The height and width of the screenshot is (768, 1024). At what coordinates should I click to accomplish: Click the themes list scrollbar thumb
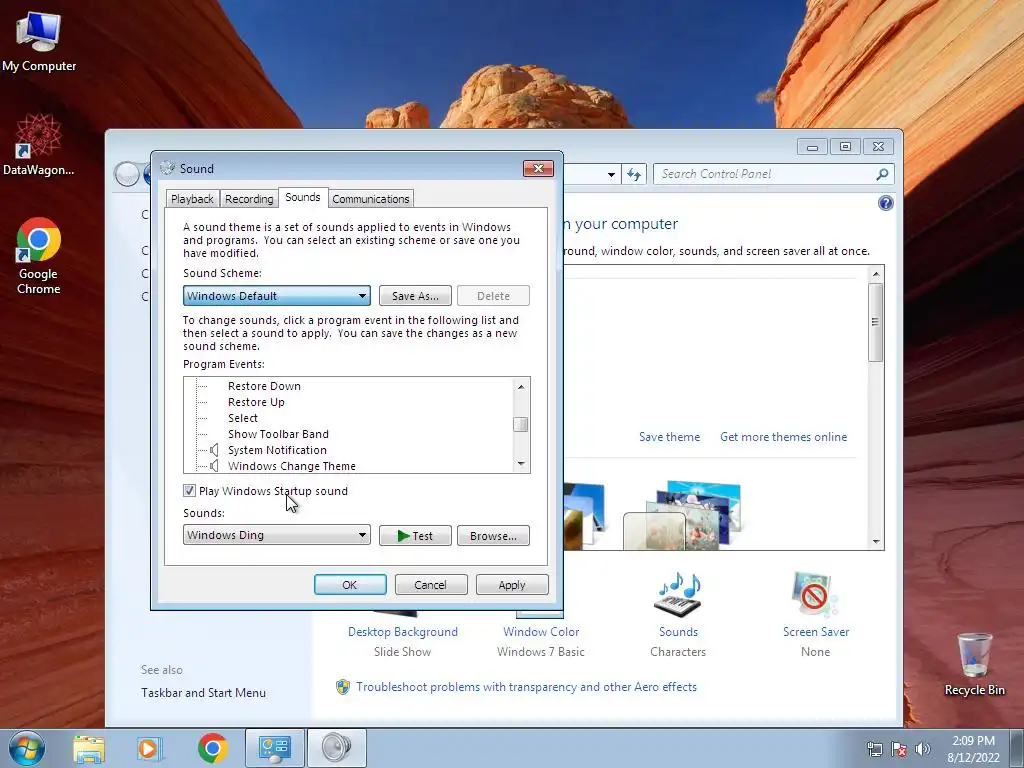pyautogui.click(x=876, y=322)
